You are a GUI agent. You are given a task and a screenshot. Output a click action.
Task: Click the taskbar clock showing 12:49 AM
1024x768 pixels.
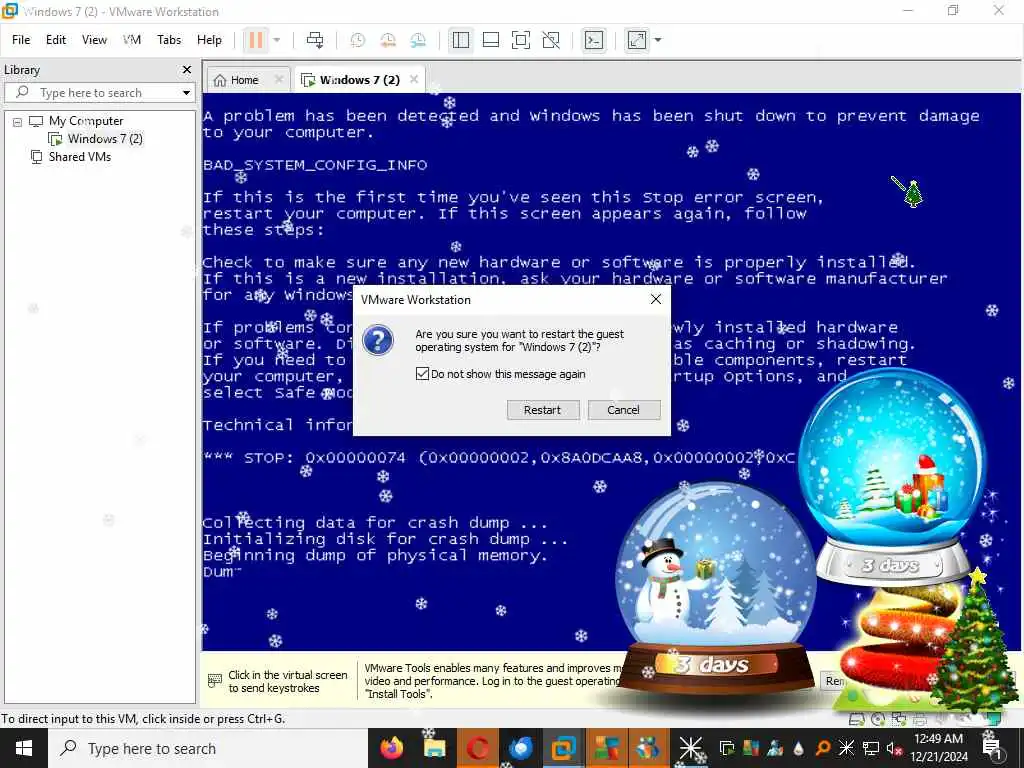[x=938, y=748]
